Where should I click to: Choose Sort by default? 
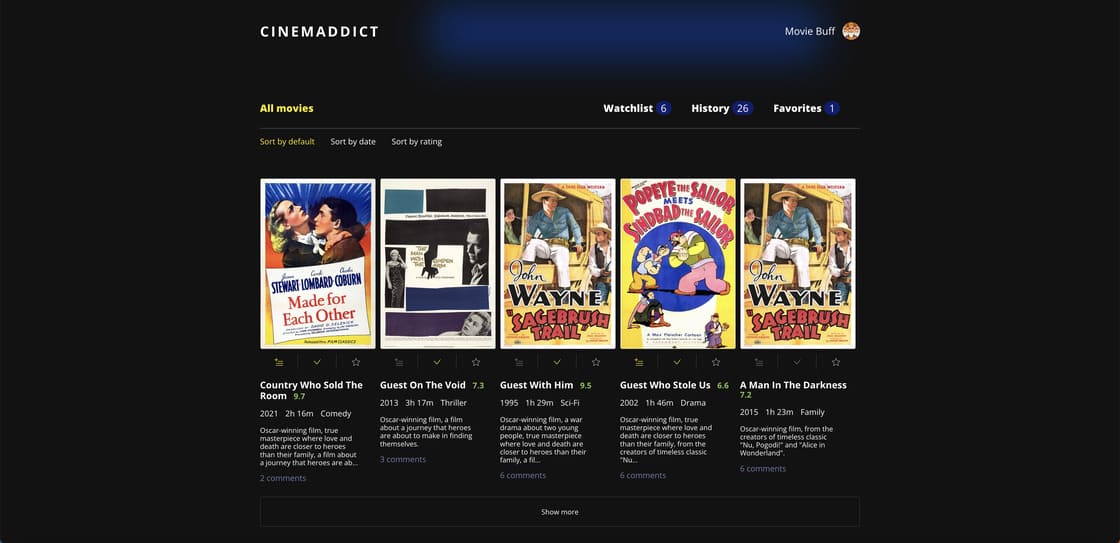(287, 141)
